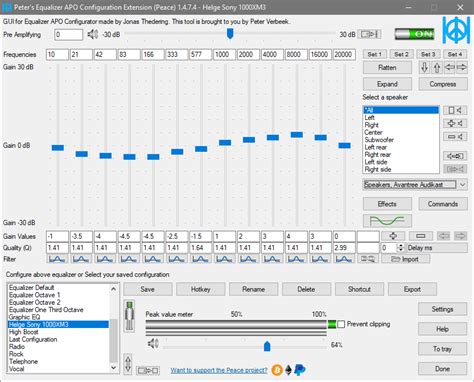Image resolution: width=474 pixels, height=382 pixels.
Task: Click the Save configuration button
Action: pyautogui.click(x=148, y=289)
